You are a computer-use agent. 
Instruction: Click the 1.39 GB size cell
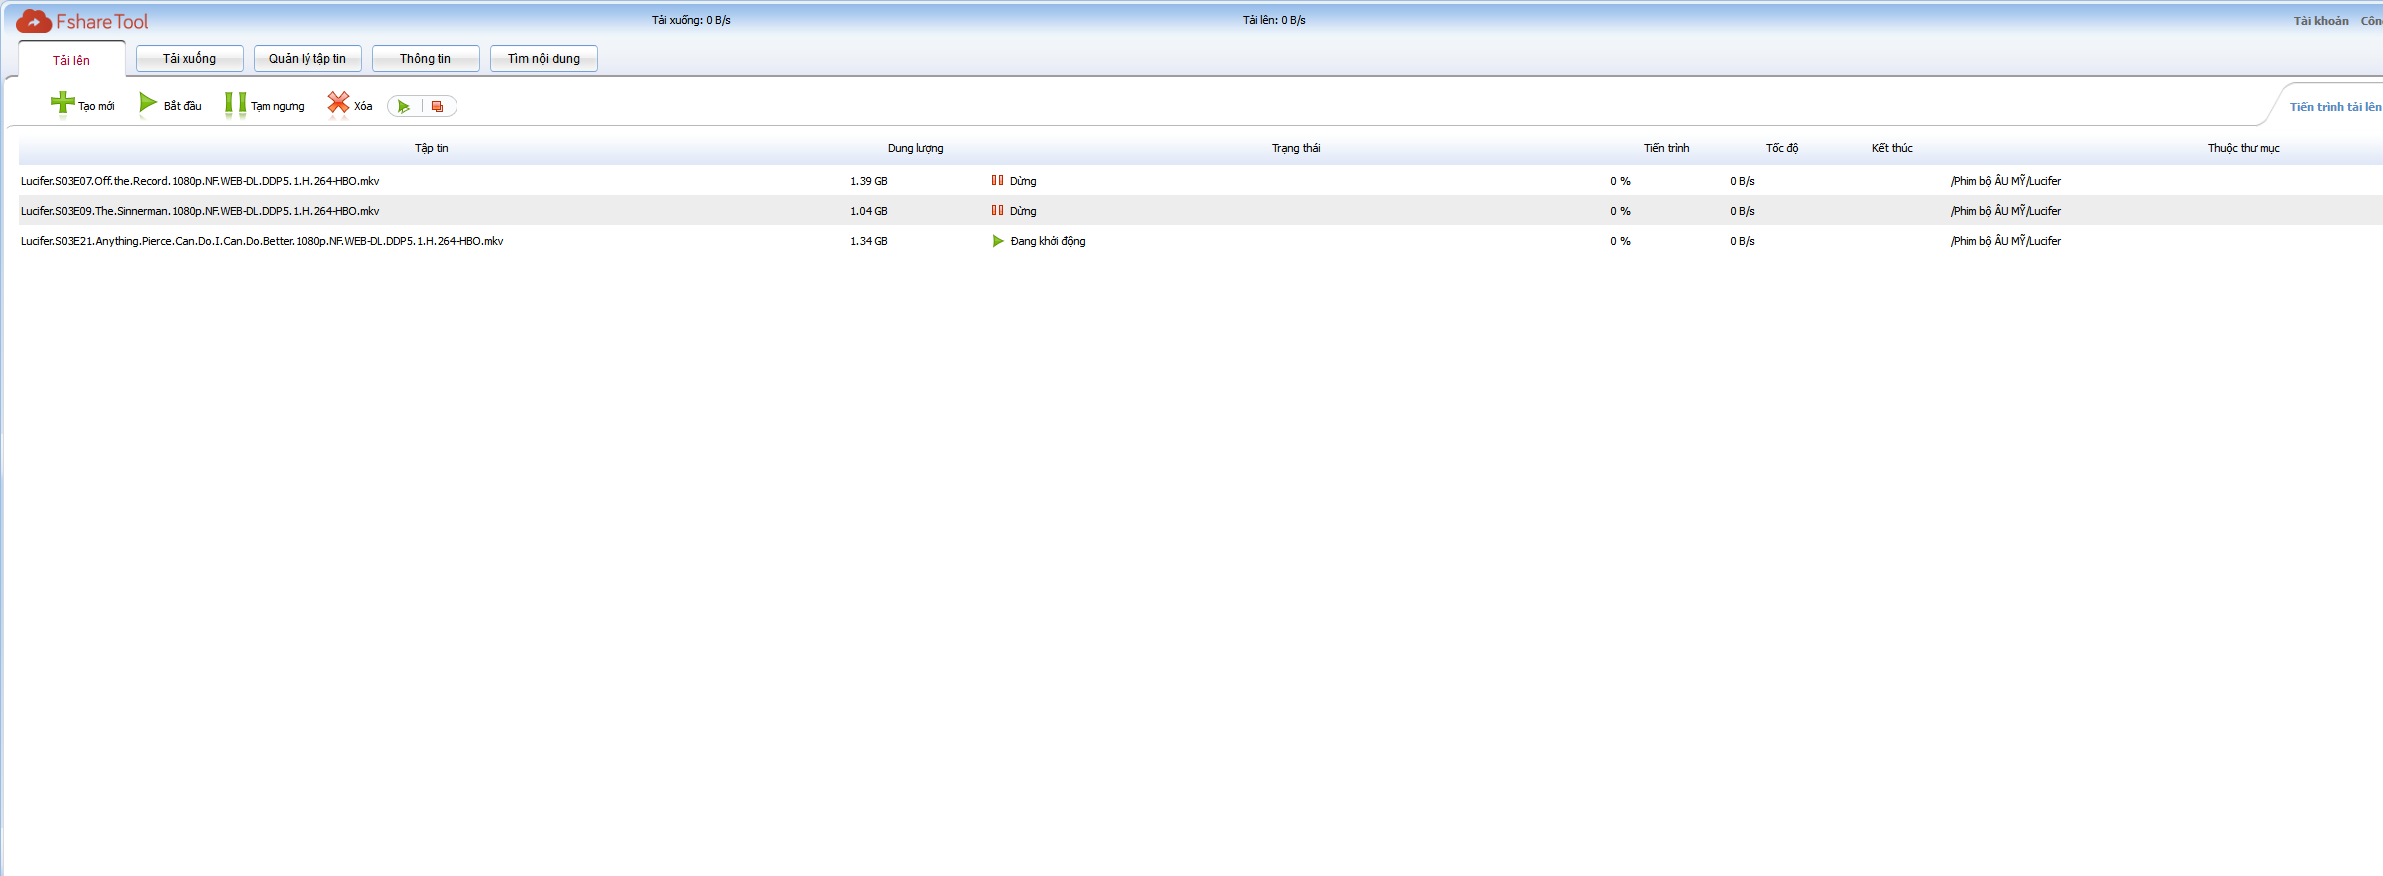point(868,181)
